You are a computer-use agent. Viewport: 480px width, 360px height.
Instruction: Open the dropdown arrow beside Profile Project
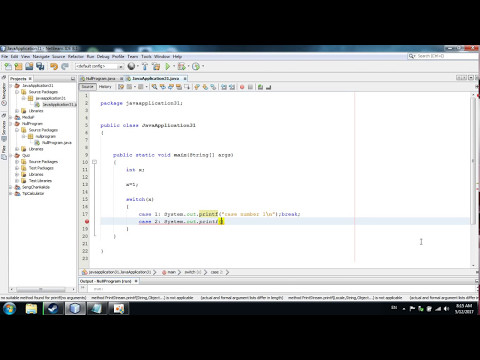coord(203,66)
